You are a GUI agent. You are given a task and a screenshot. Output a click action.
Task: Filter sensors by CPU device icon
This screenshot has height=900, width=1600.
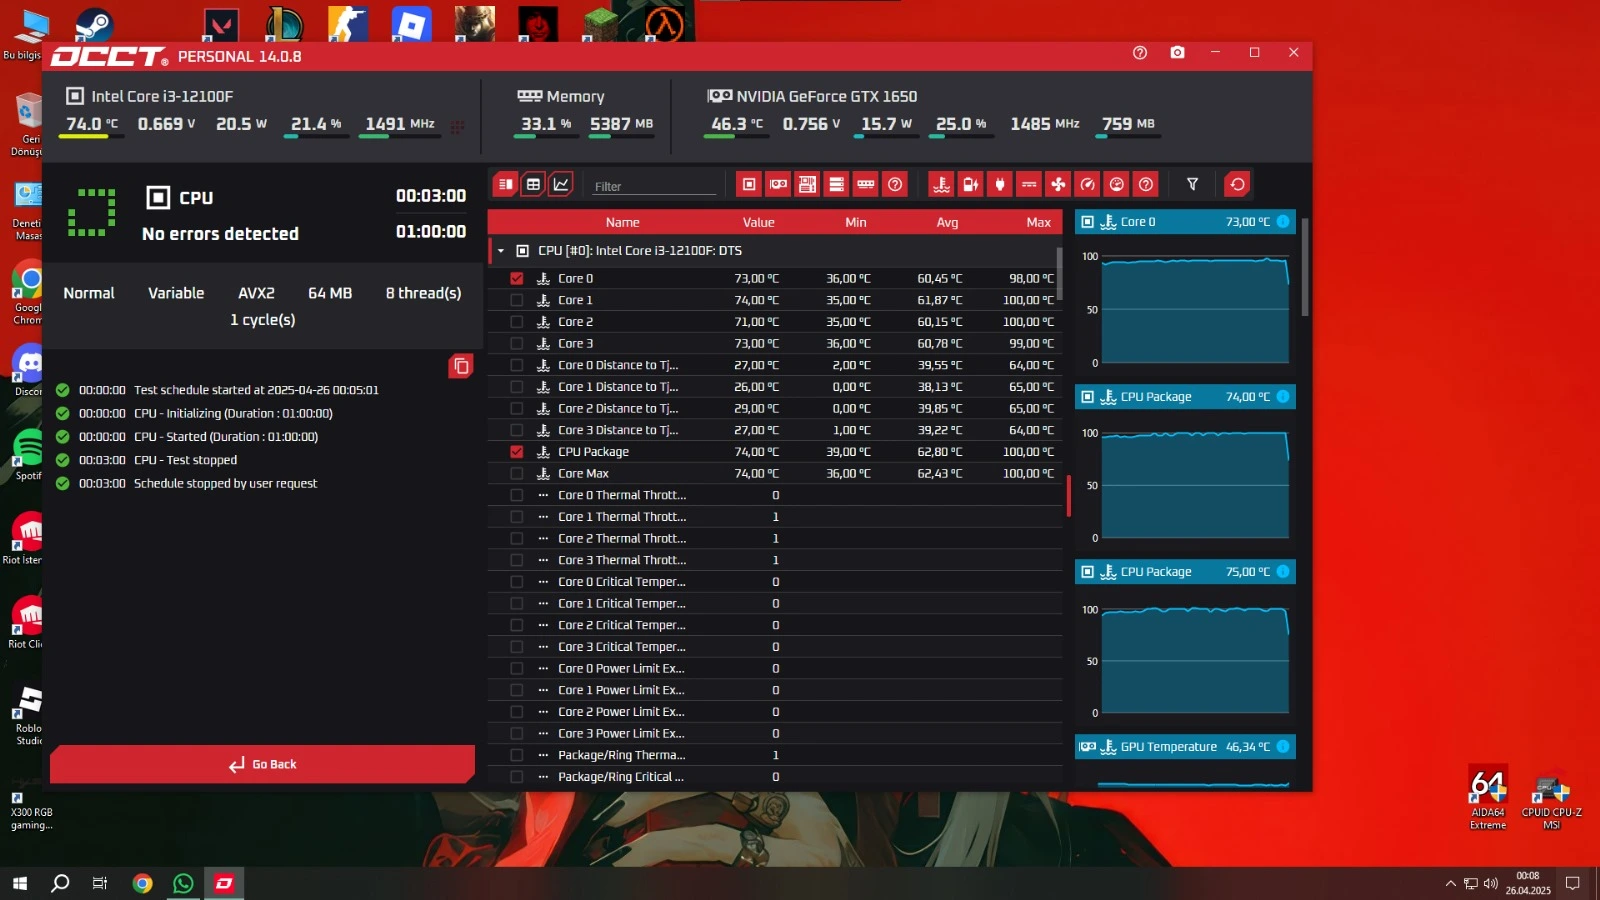pyautogui.click(x=749, y=184)
